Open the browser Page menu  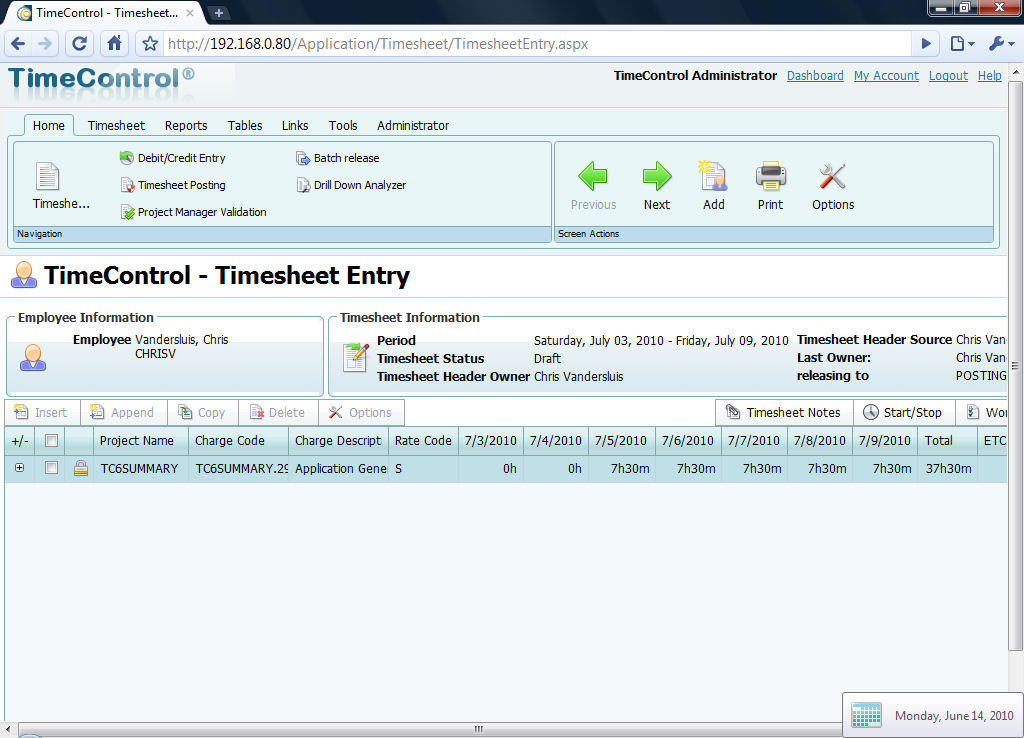[962, 44]
